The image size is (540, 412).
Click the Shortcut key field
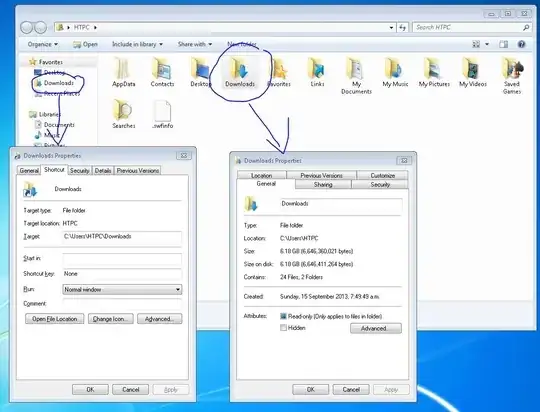click(122, 274)
